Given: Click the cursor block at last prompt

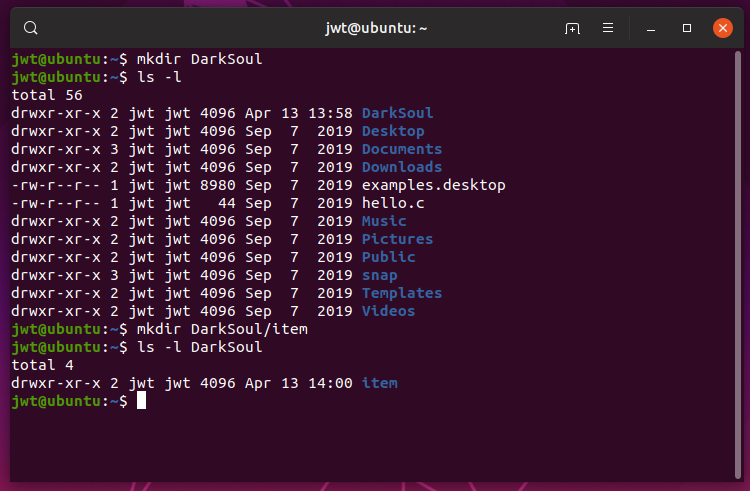Looking at the screenshot, I should [142, 401].
